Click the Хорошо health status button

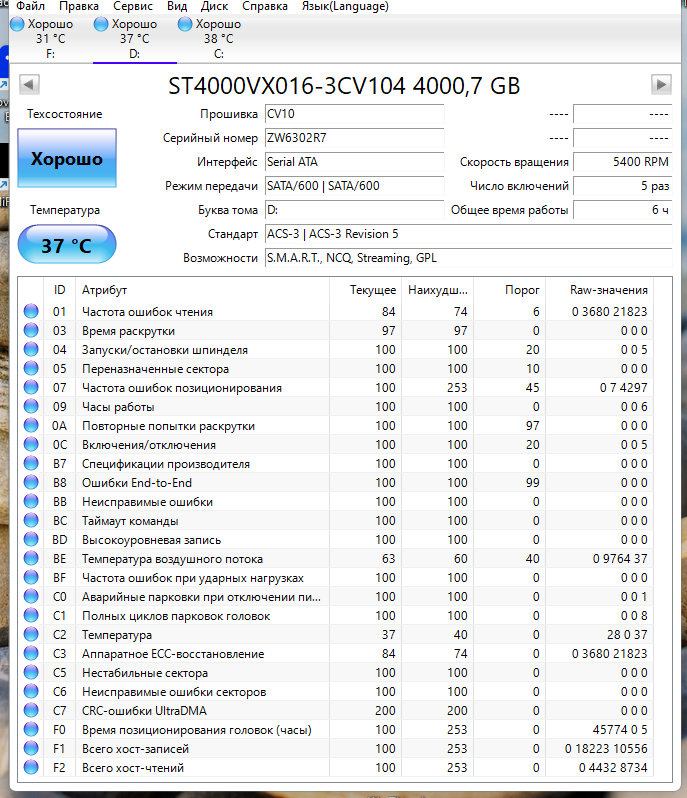(x=67, y=158)
